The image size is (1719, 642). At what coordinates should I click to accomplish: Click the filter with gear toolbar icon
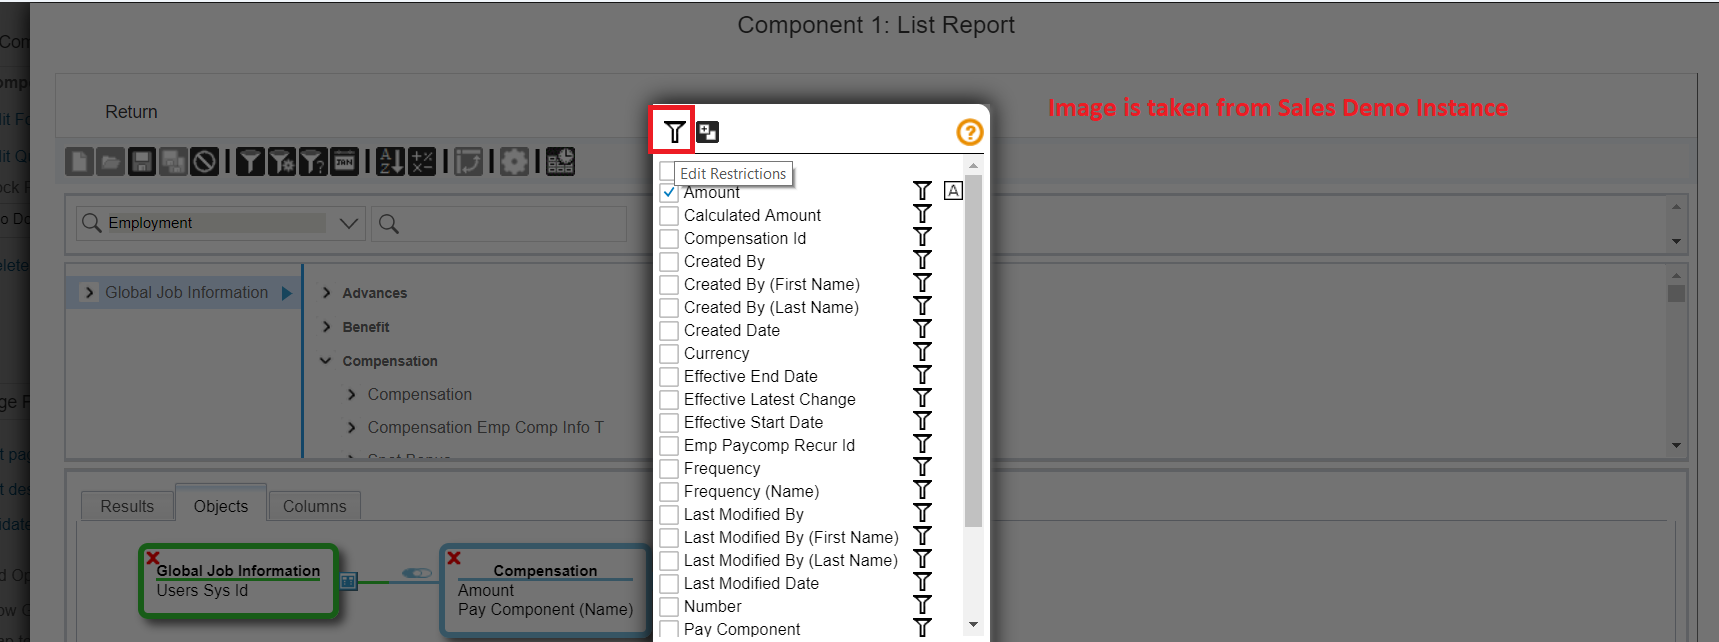coord(282,161)
